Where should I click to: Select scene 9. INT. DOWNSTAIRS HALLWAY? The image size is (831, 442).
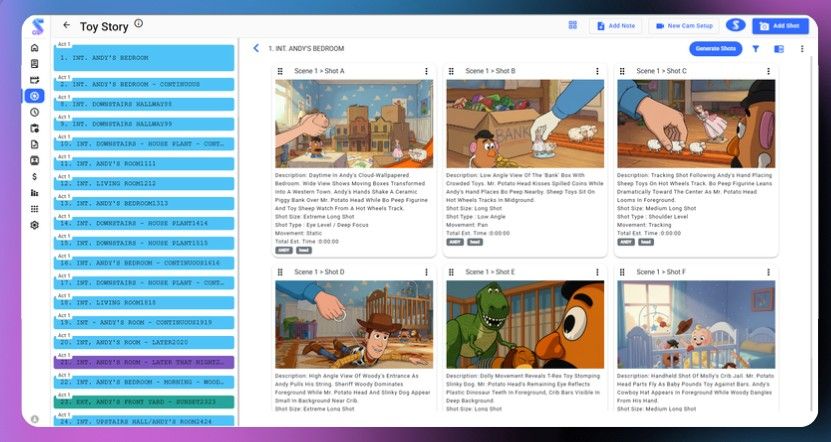[144, 124]
